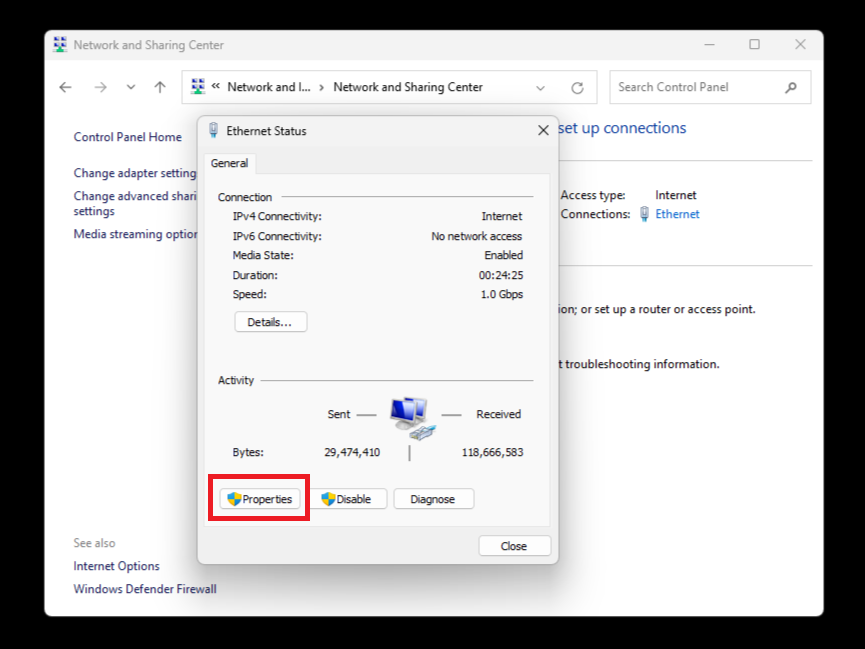Open connection Details
Viewport: 865px width, 649px height.
click(x=270, y=322)
